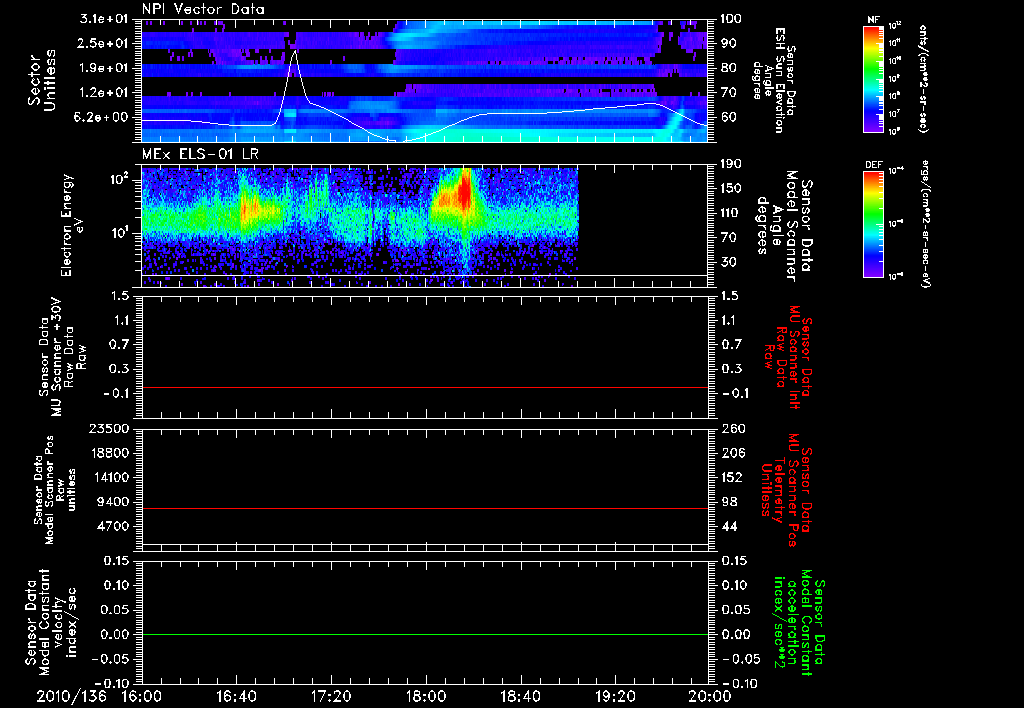Click the green 'Model Constant acceleration' label
The width and height of the screenshot is (1024, 708).
[x=799, y=624]
